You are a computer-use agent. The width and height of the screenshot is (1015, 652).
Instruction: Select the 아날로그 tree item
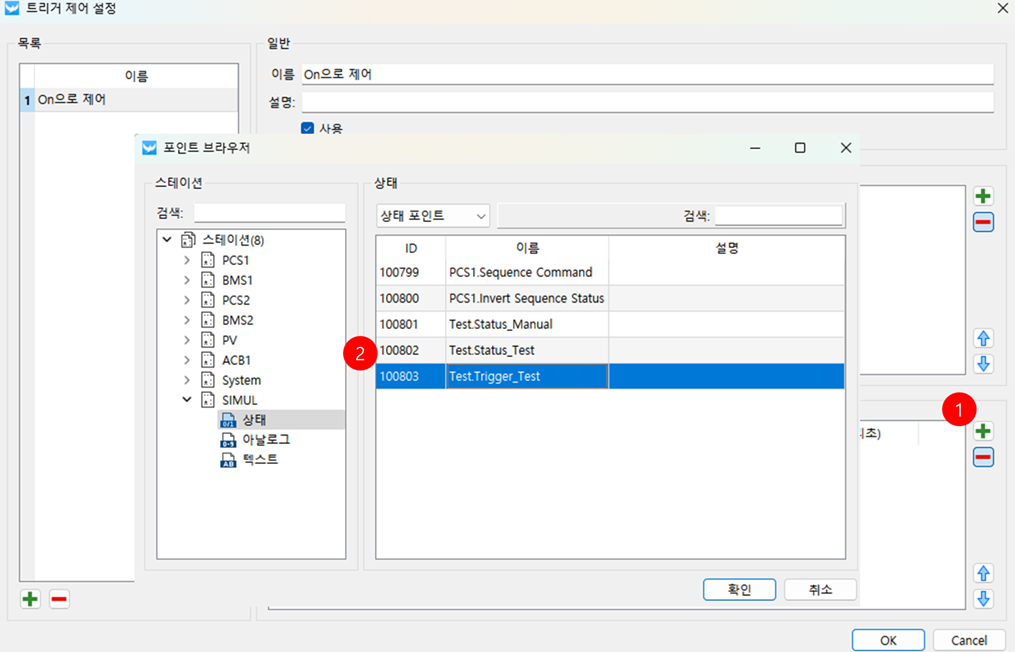click(266, 440)
